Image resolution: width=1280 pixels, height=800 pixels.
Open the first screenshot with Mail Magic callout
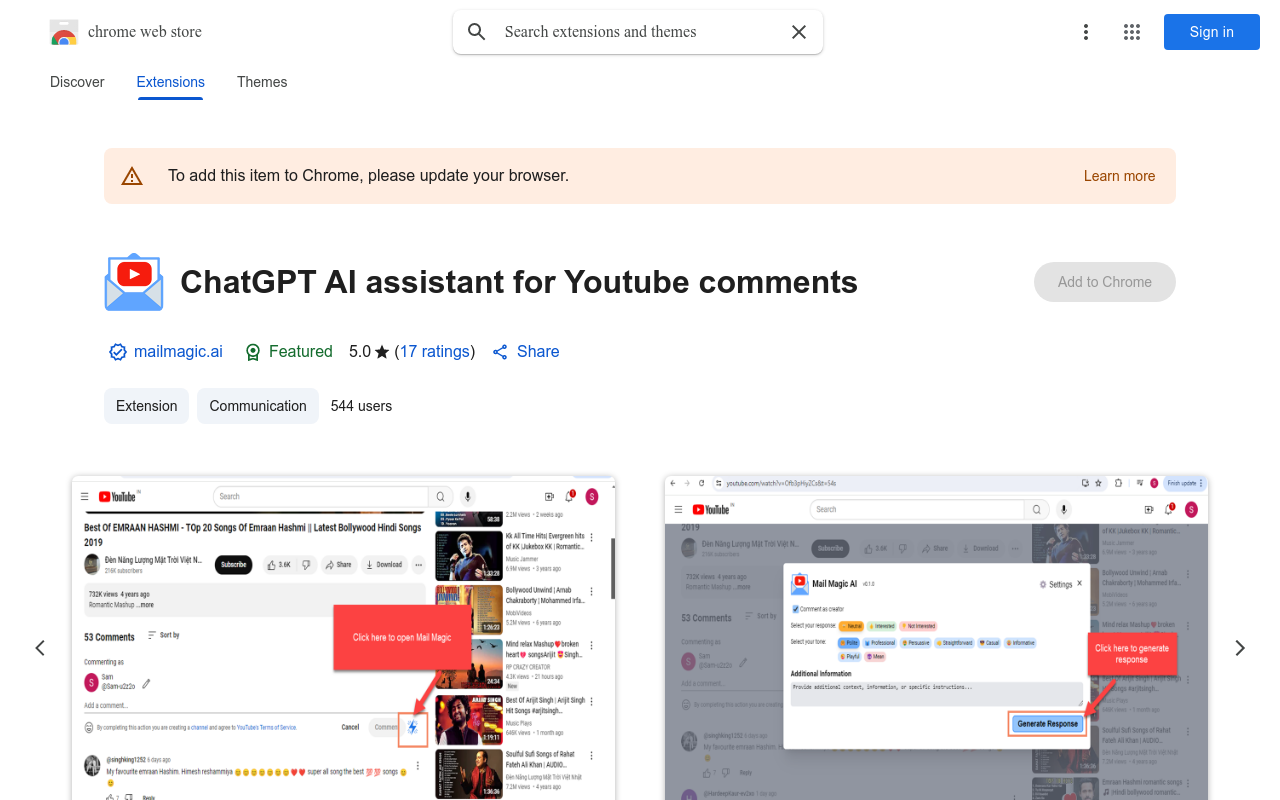coord(343,638)
